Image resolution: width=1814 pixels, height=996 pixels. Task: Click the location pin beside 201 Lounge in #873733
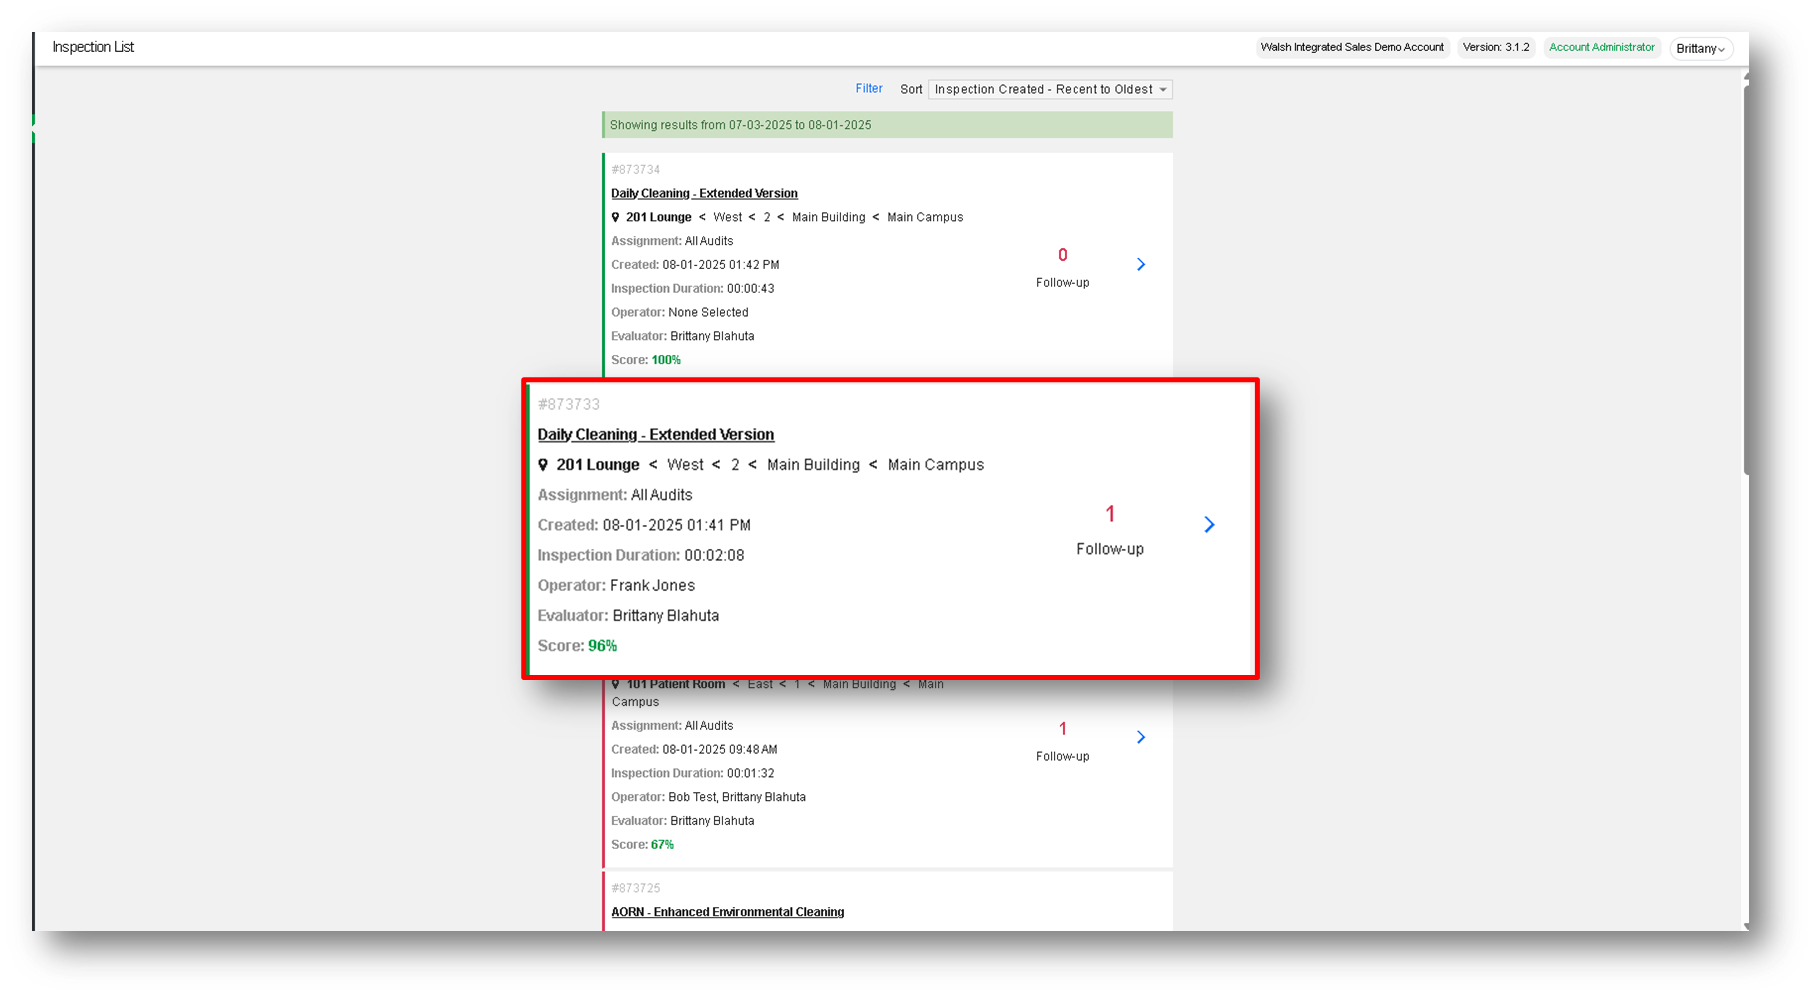point(543,465)
